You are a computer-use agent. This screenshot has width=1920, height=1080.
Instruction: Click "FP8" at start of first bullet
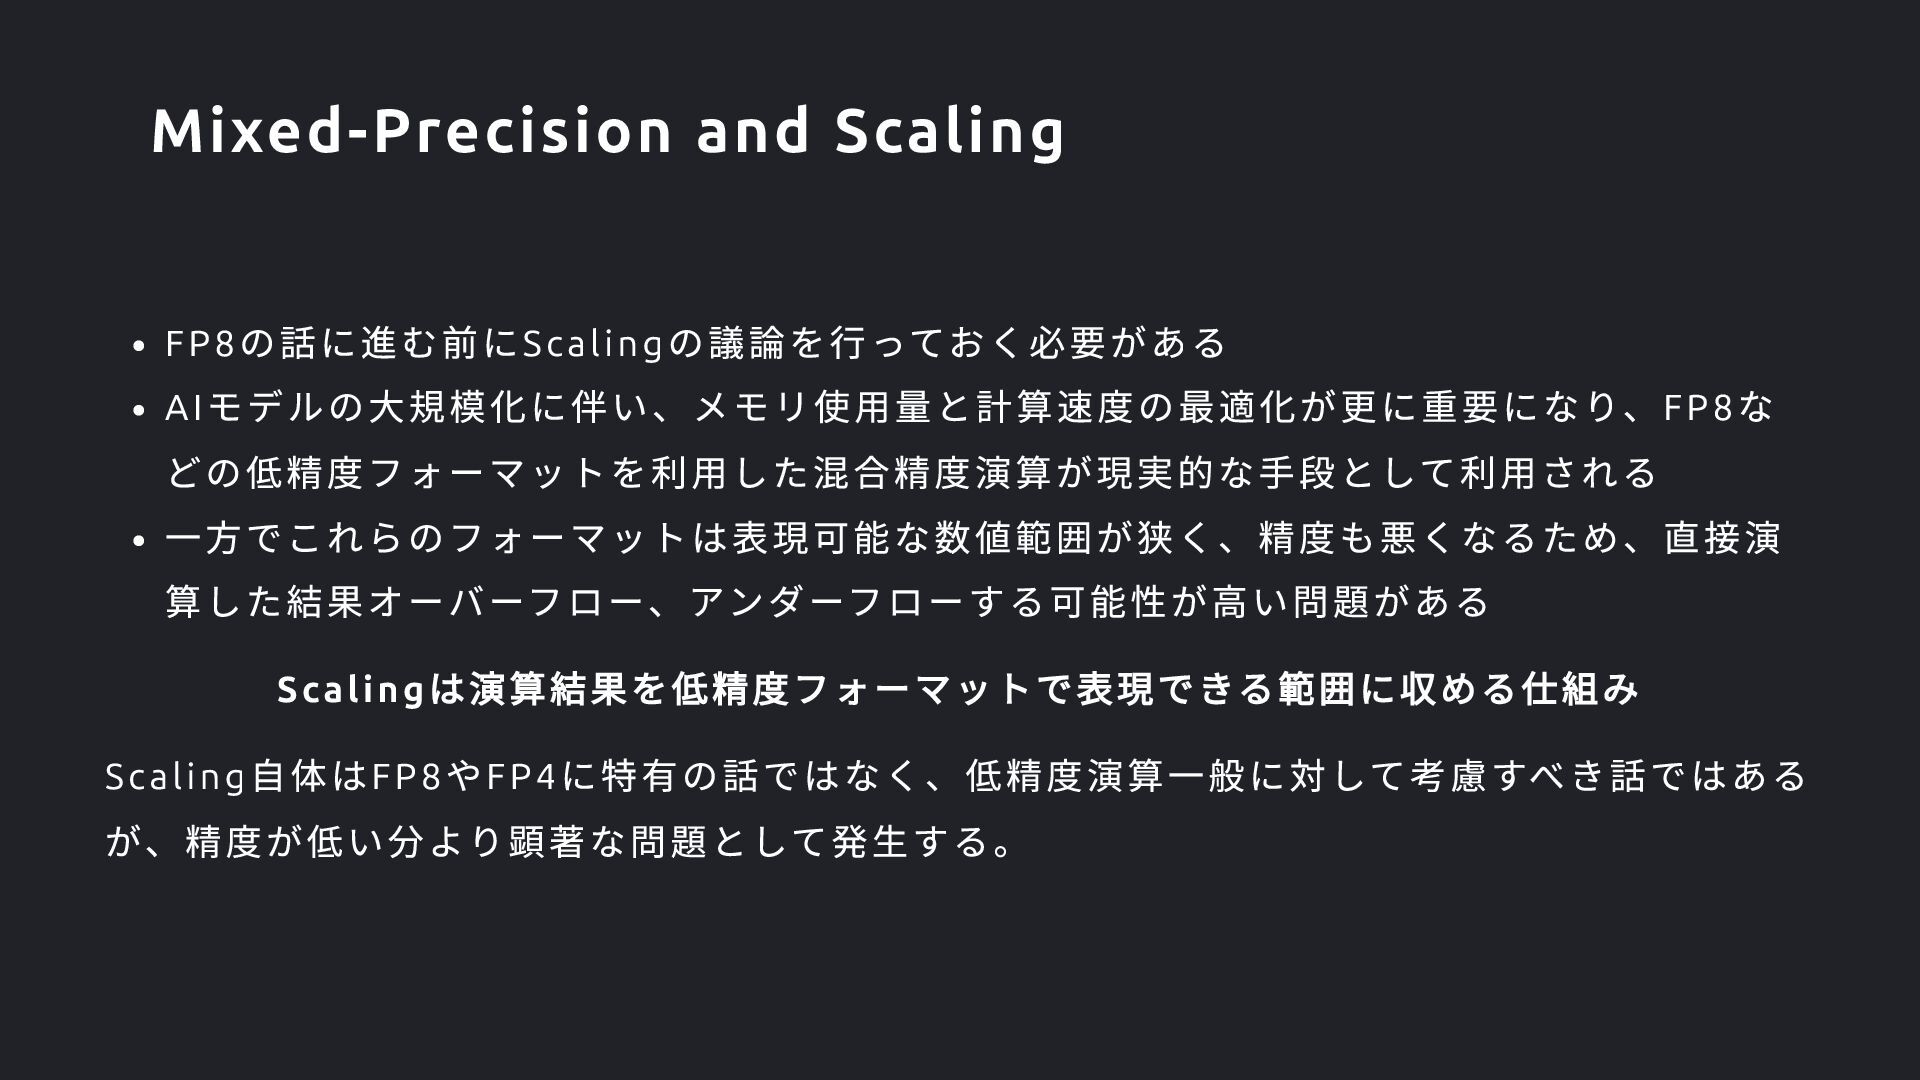(199, 343)
